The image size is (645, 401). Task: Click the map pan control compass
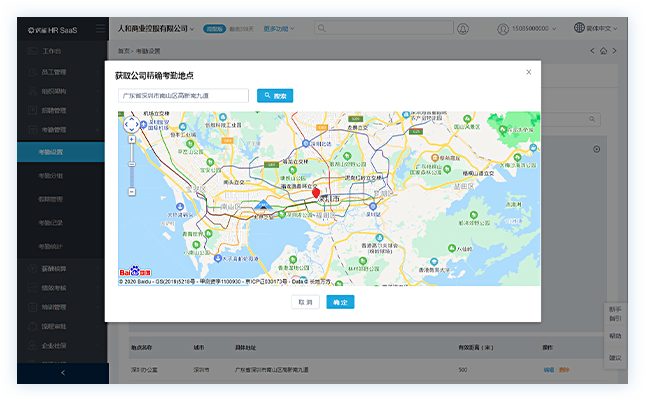(x=131, y=125)
